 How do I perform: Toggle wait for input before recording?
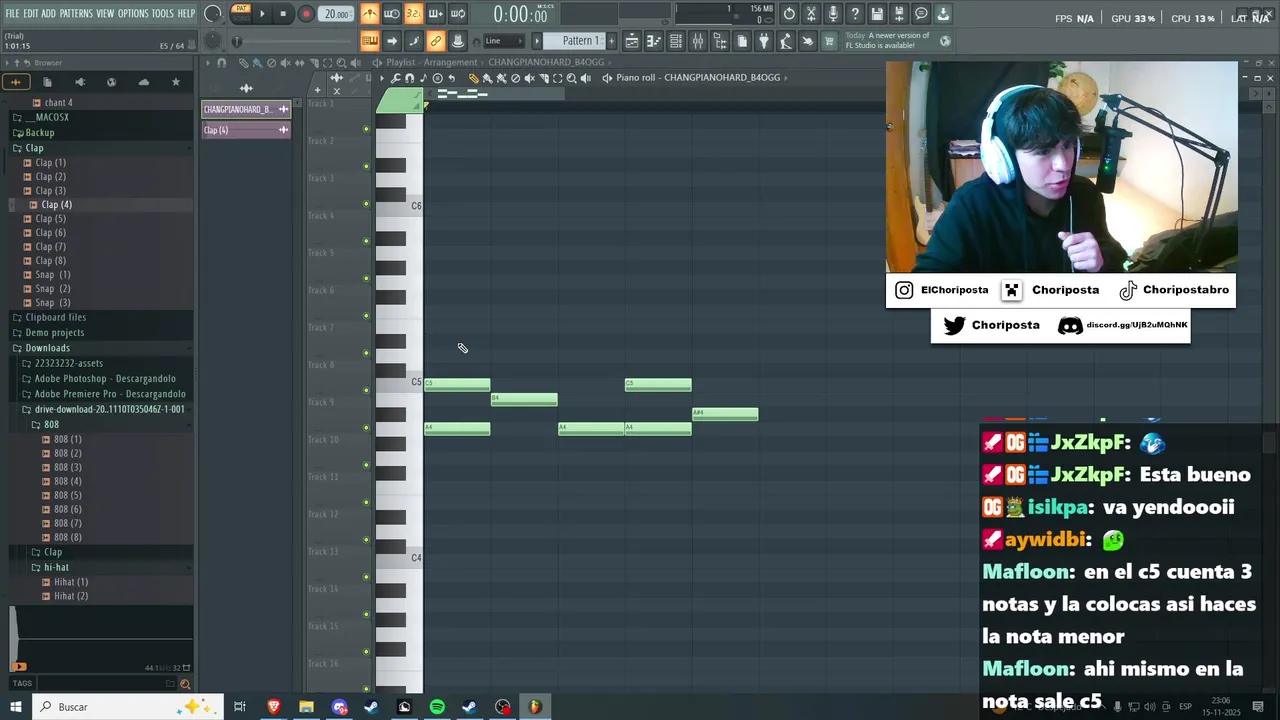coord(392,13)
